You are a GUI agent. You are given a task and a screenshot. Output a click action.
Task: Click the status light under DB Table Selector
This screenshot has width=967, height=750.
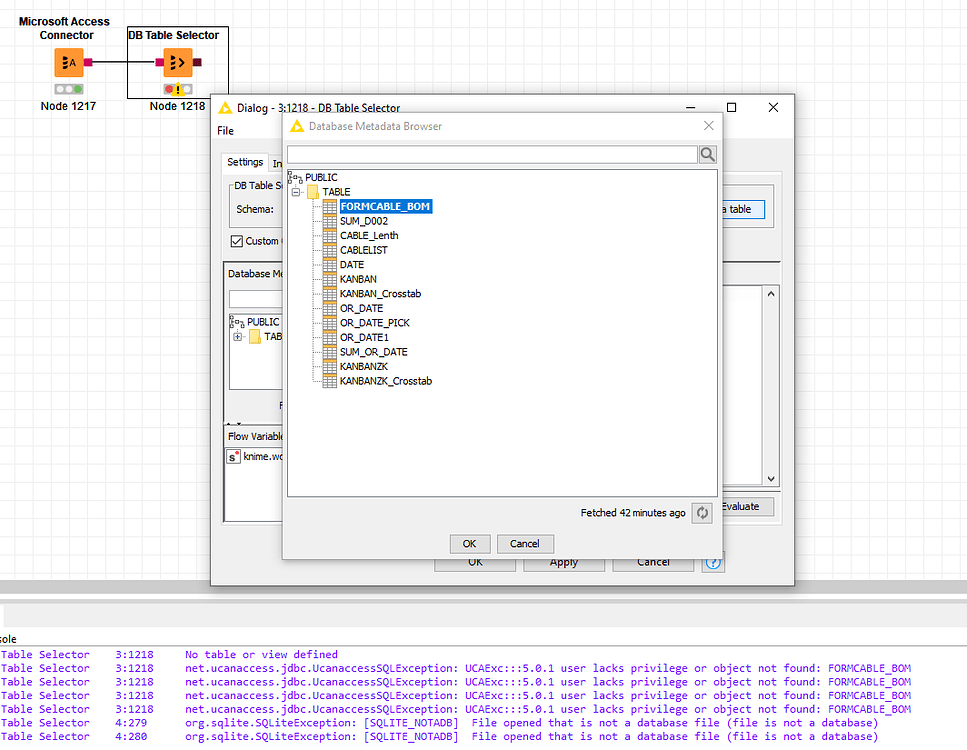click(x=167, y=89)
